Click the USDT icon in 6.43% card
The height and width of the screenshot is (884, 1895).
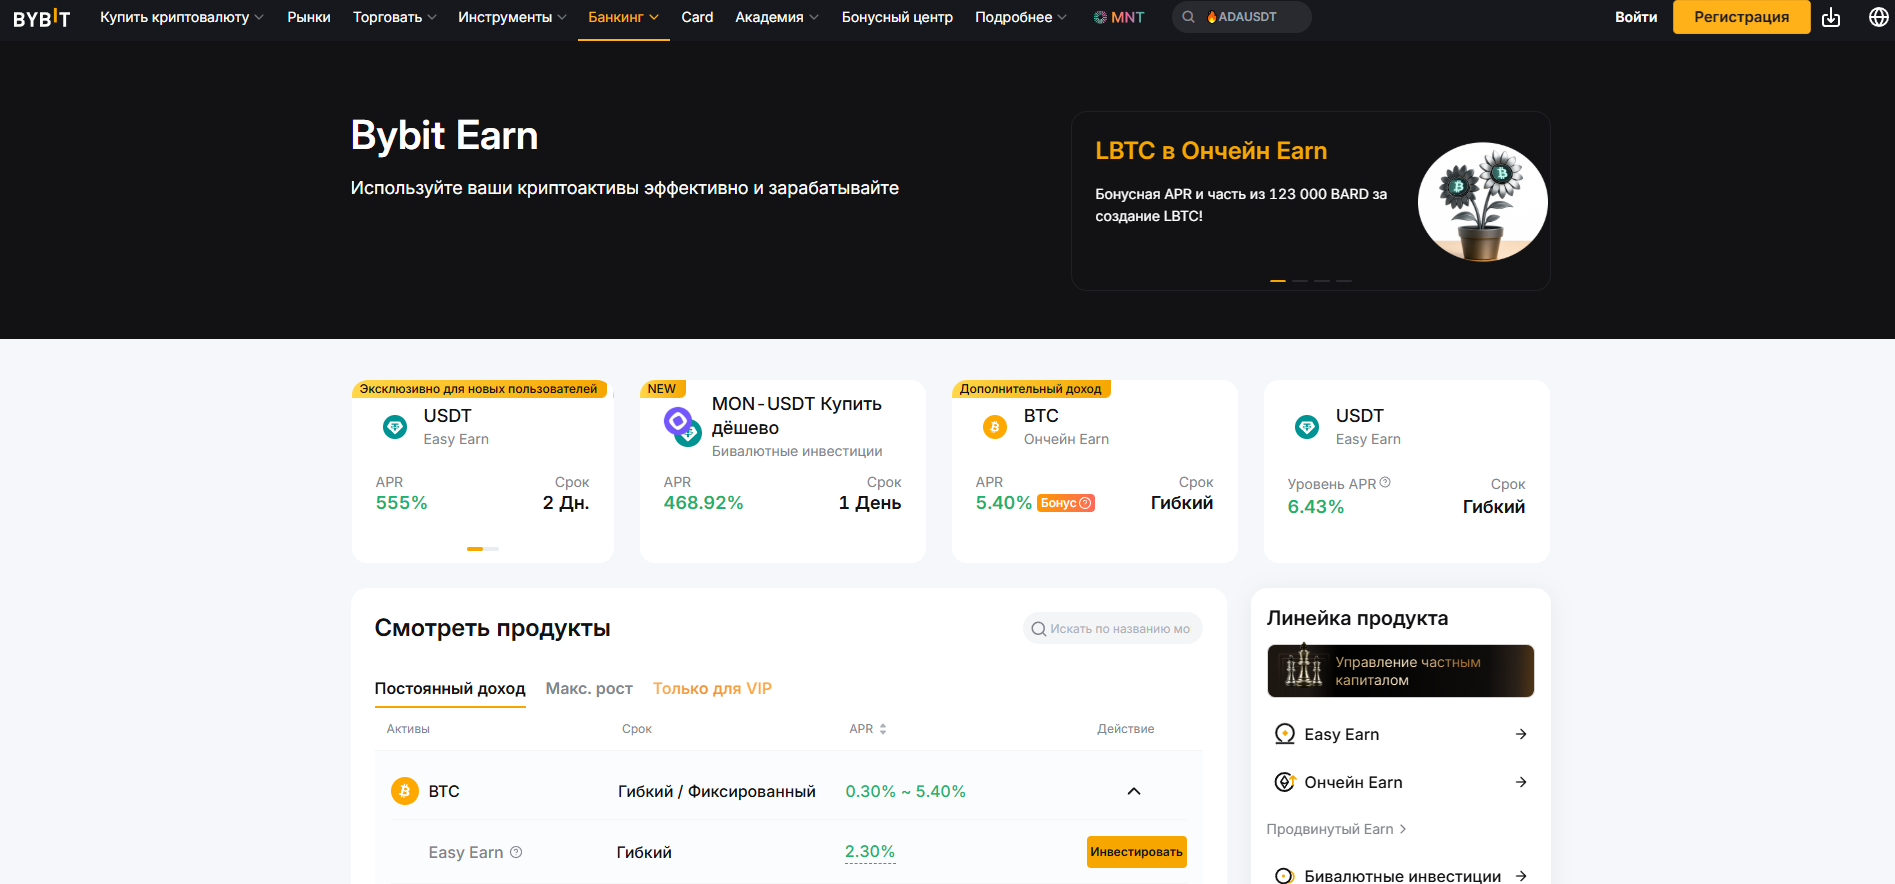1307,427
